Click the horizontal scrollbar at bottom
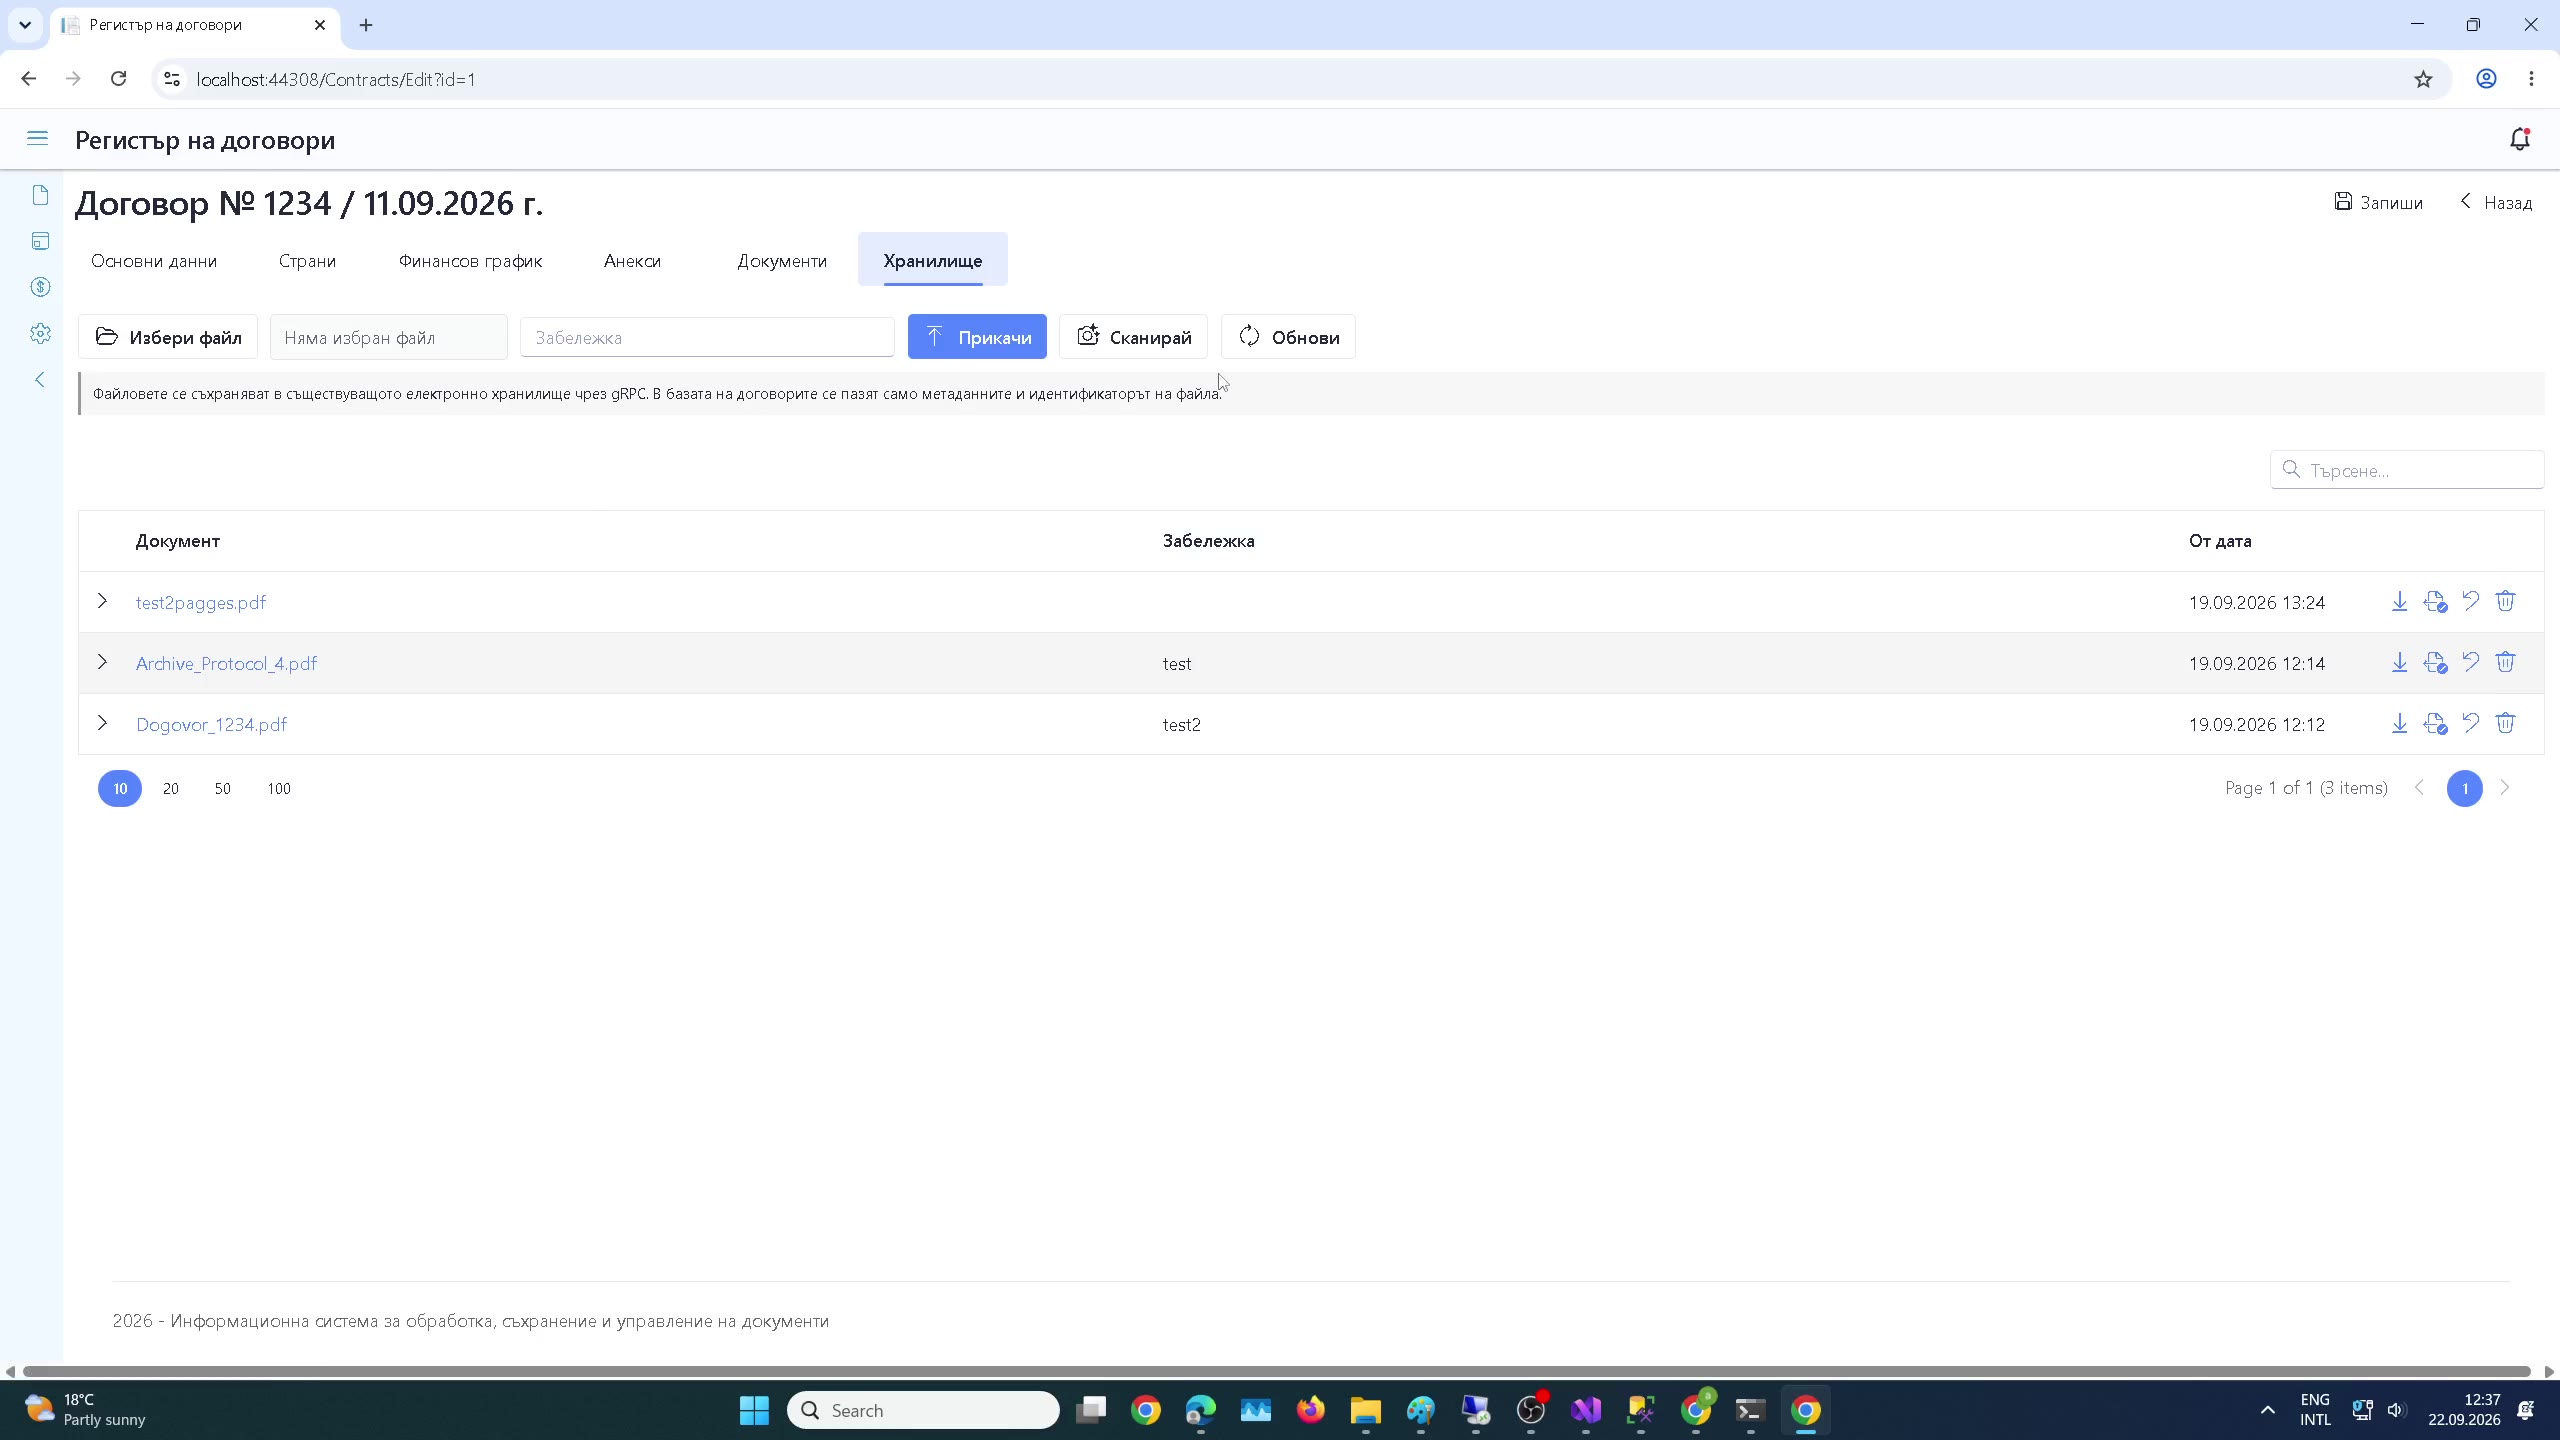This screenshot has width=2560, height=1440. 1276,1371
